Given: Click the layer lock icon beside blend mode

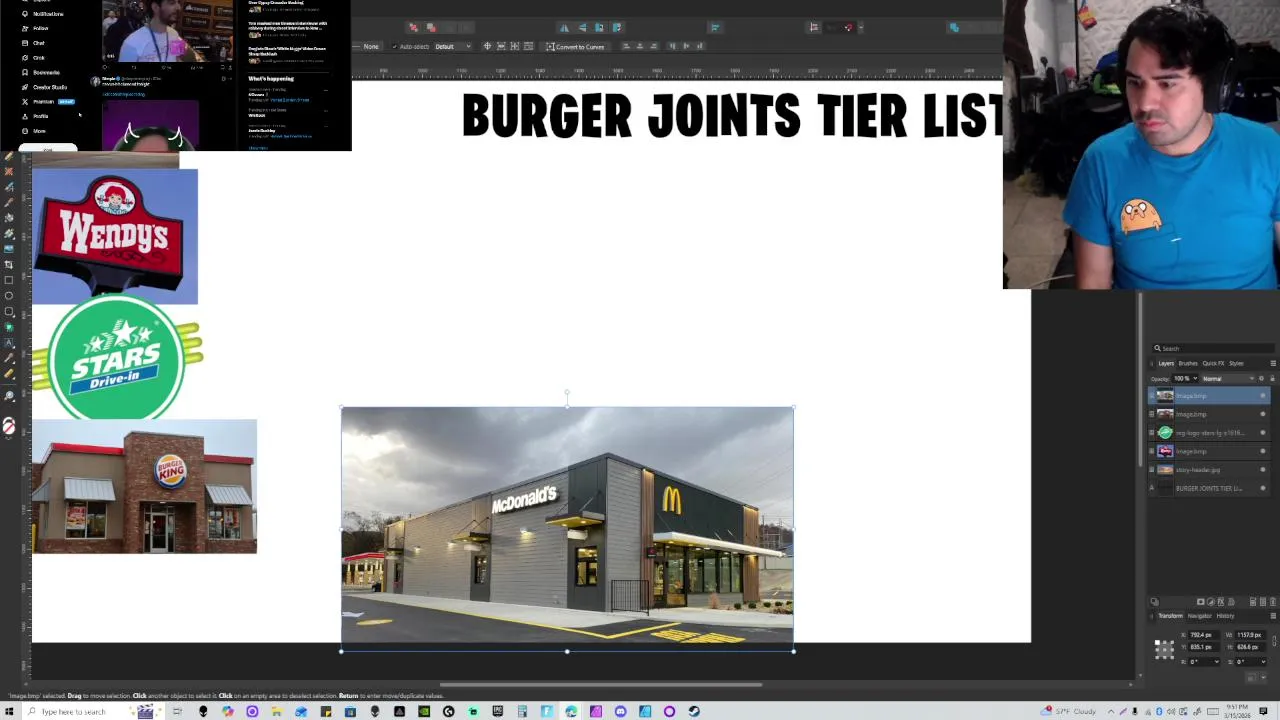Looking at the screenshot, I should 1272,379.
